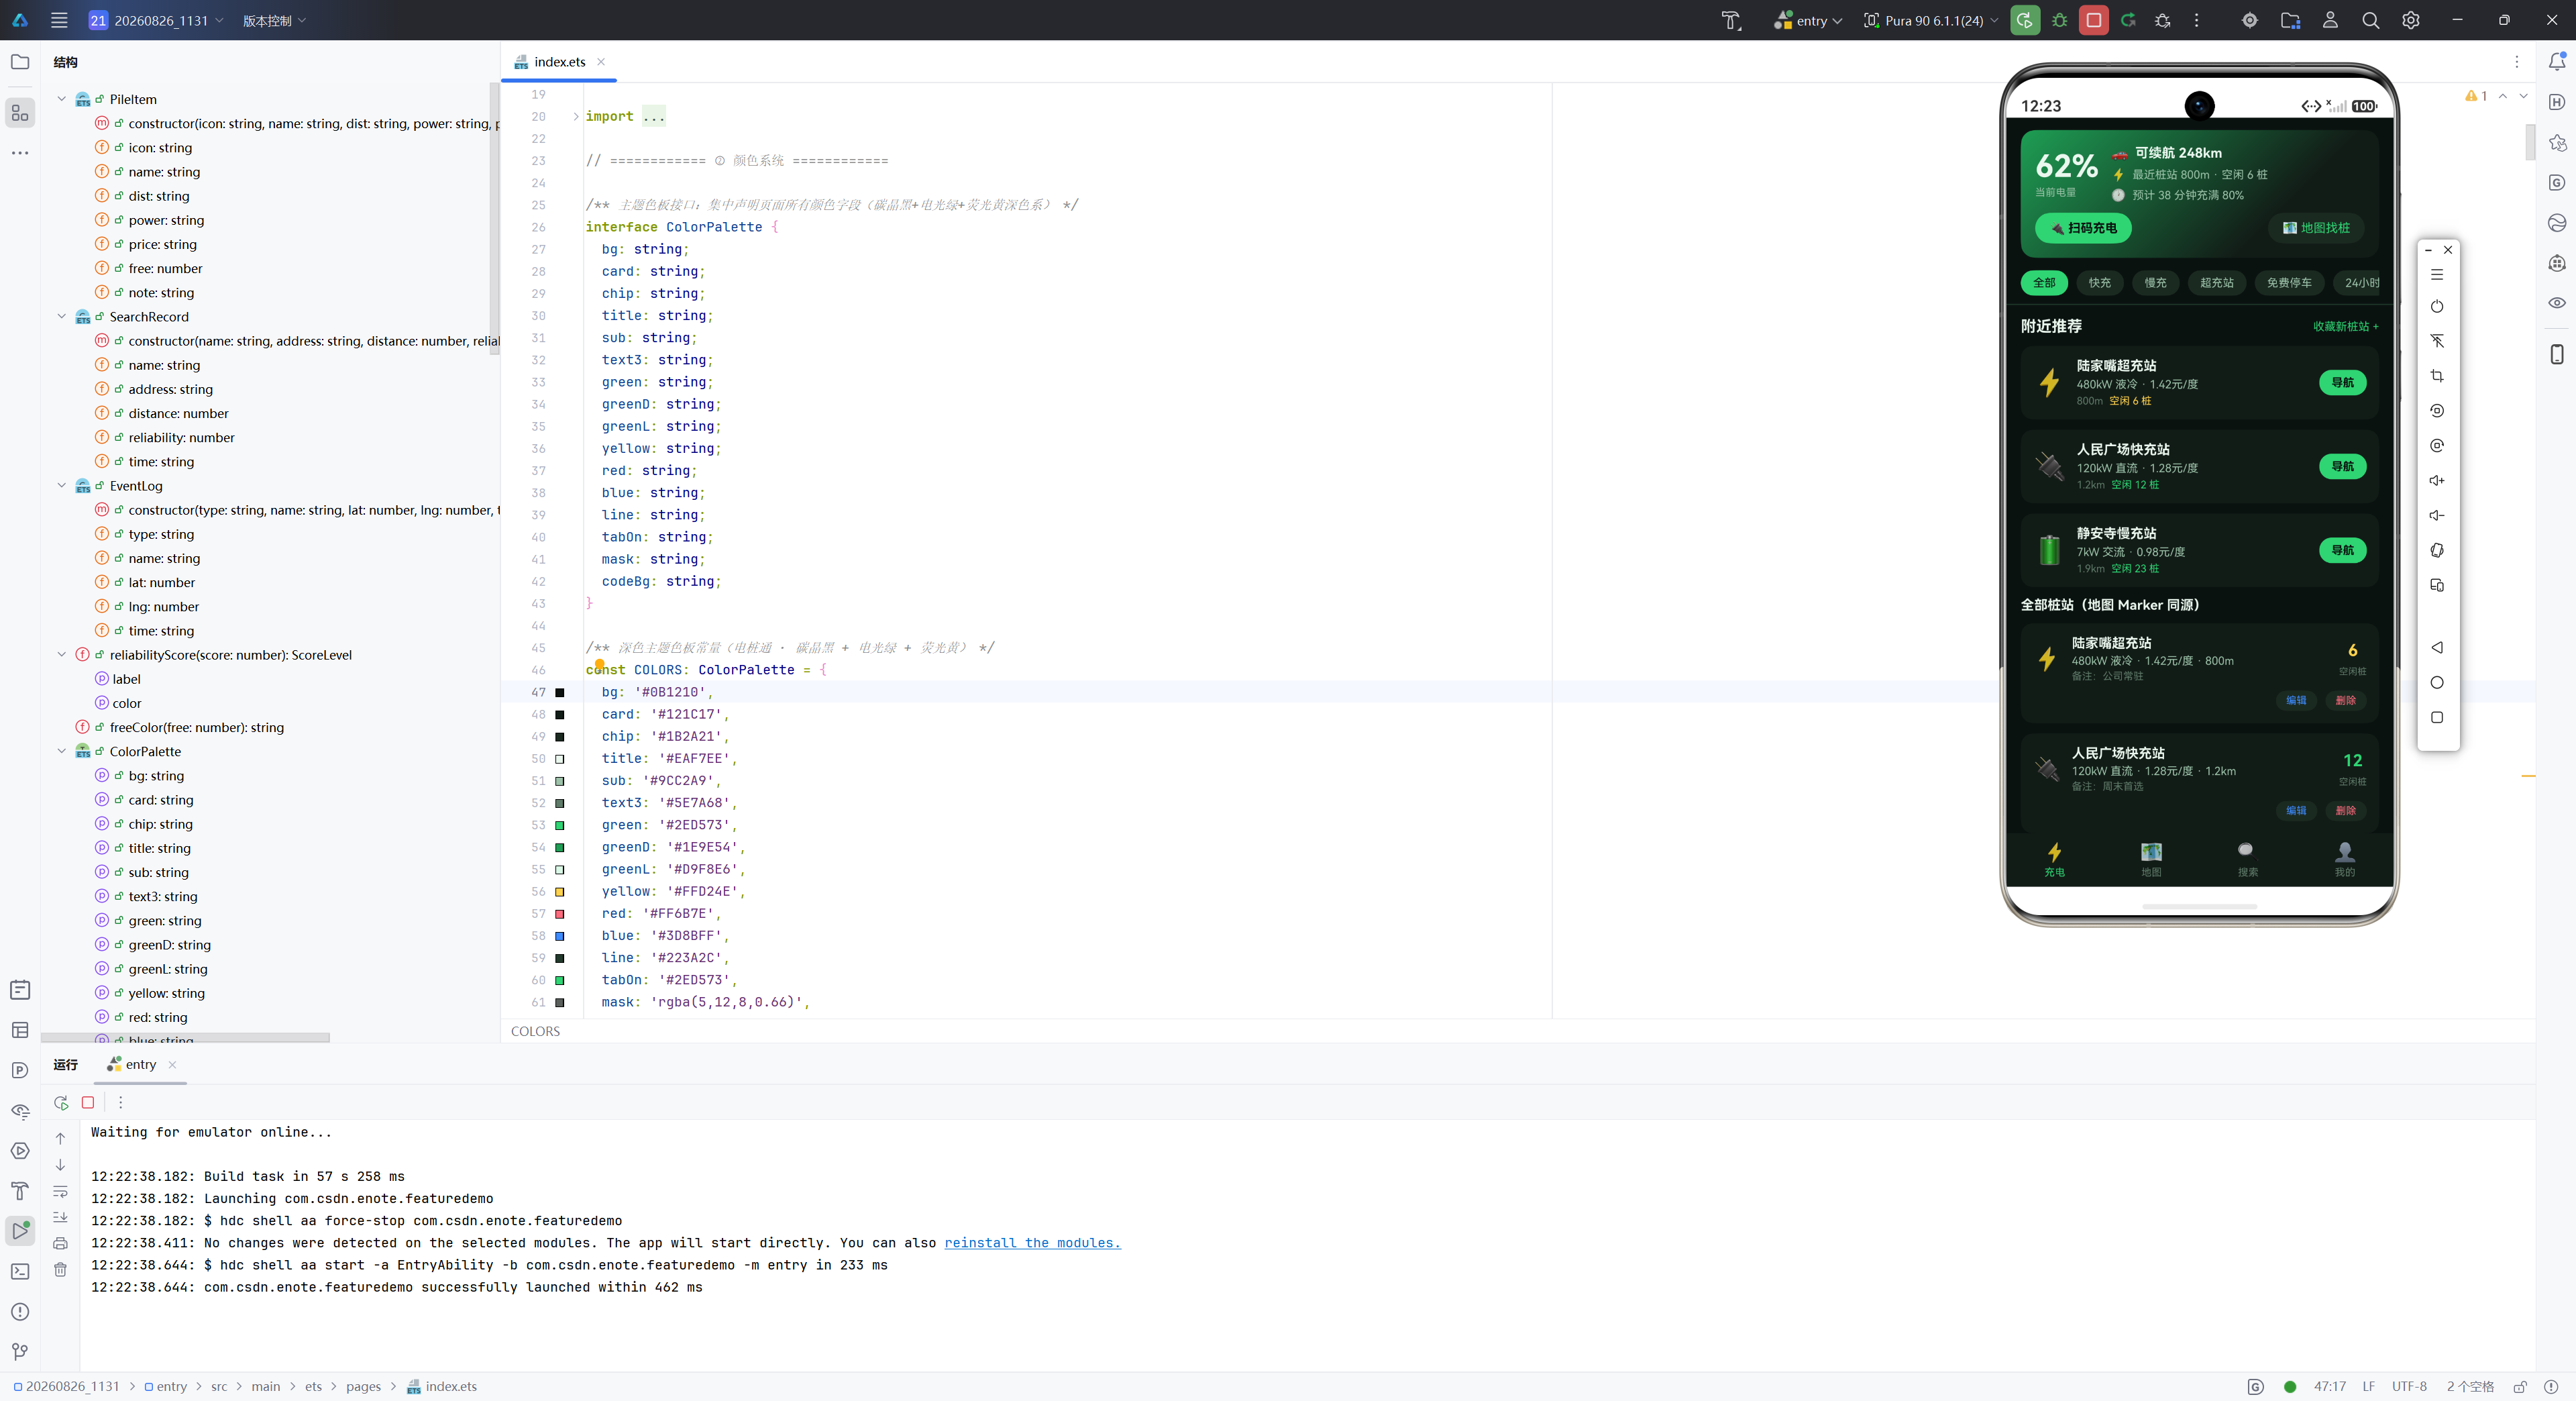Click the Run panel stop square icon
Screen dimensions: 2576x1401
point(88,1102)
